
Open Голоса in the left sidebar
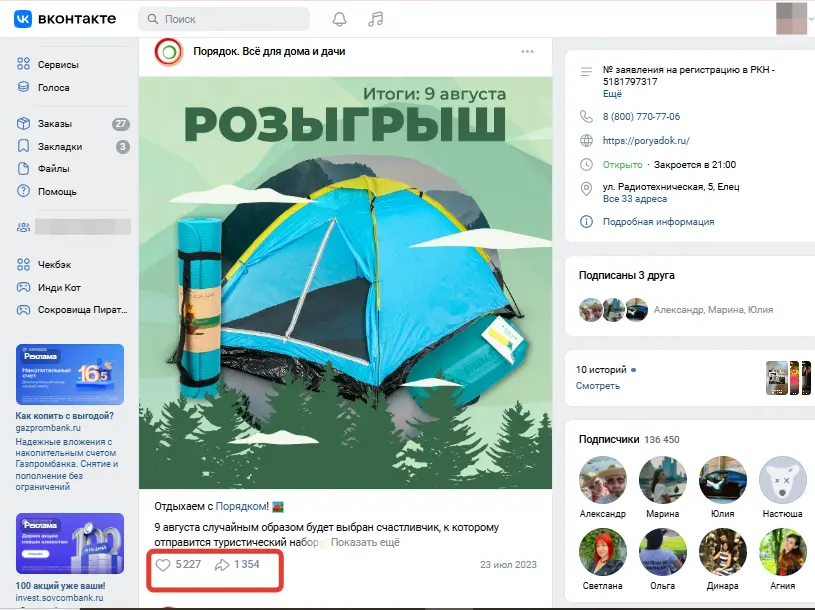pos(54,87)
